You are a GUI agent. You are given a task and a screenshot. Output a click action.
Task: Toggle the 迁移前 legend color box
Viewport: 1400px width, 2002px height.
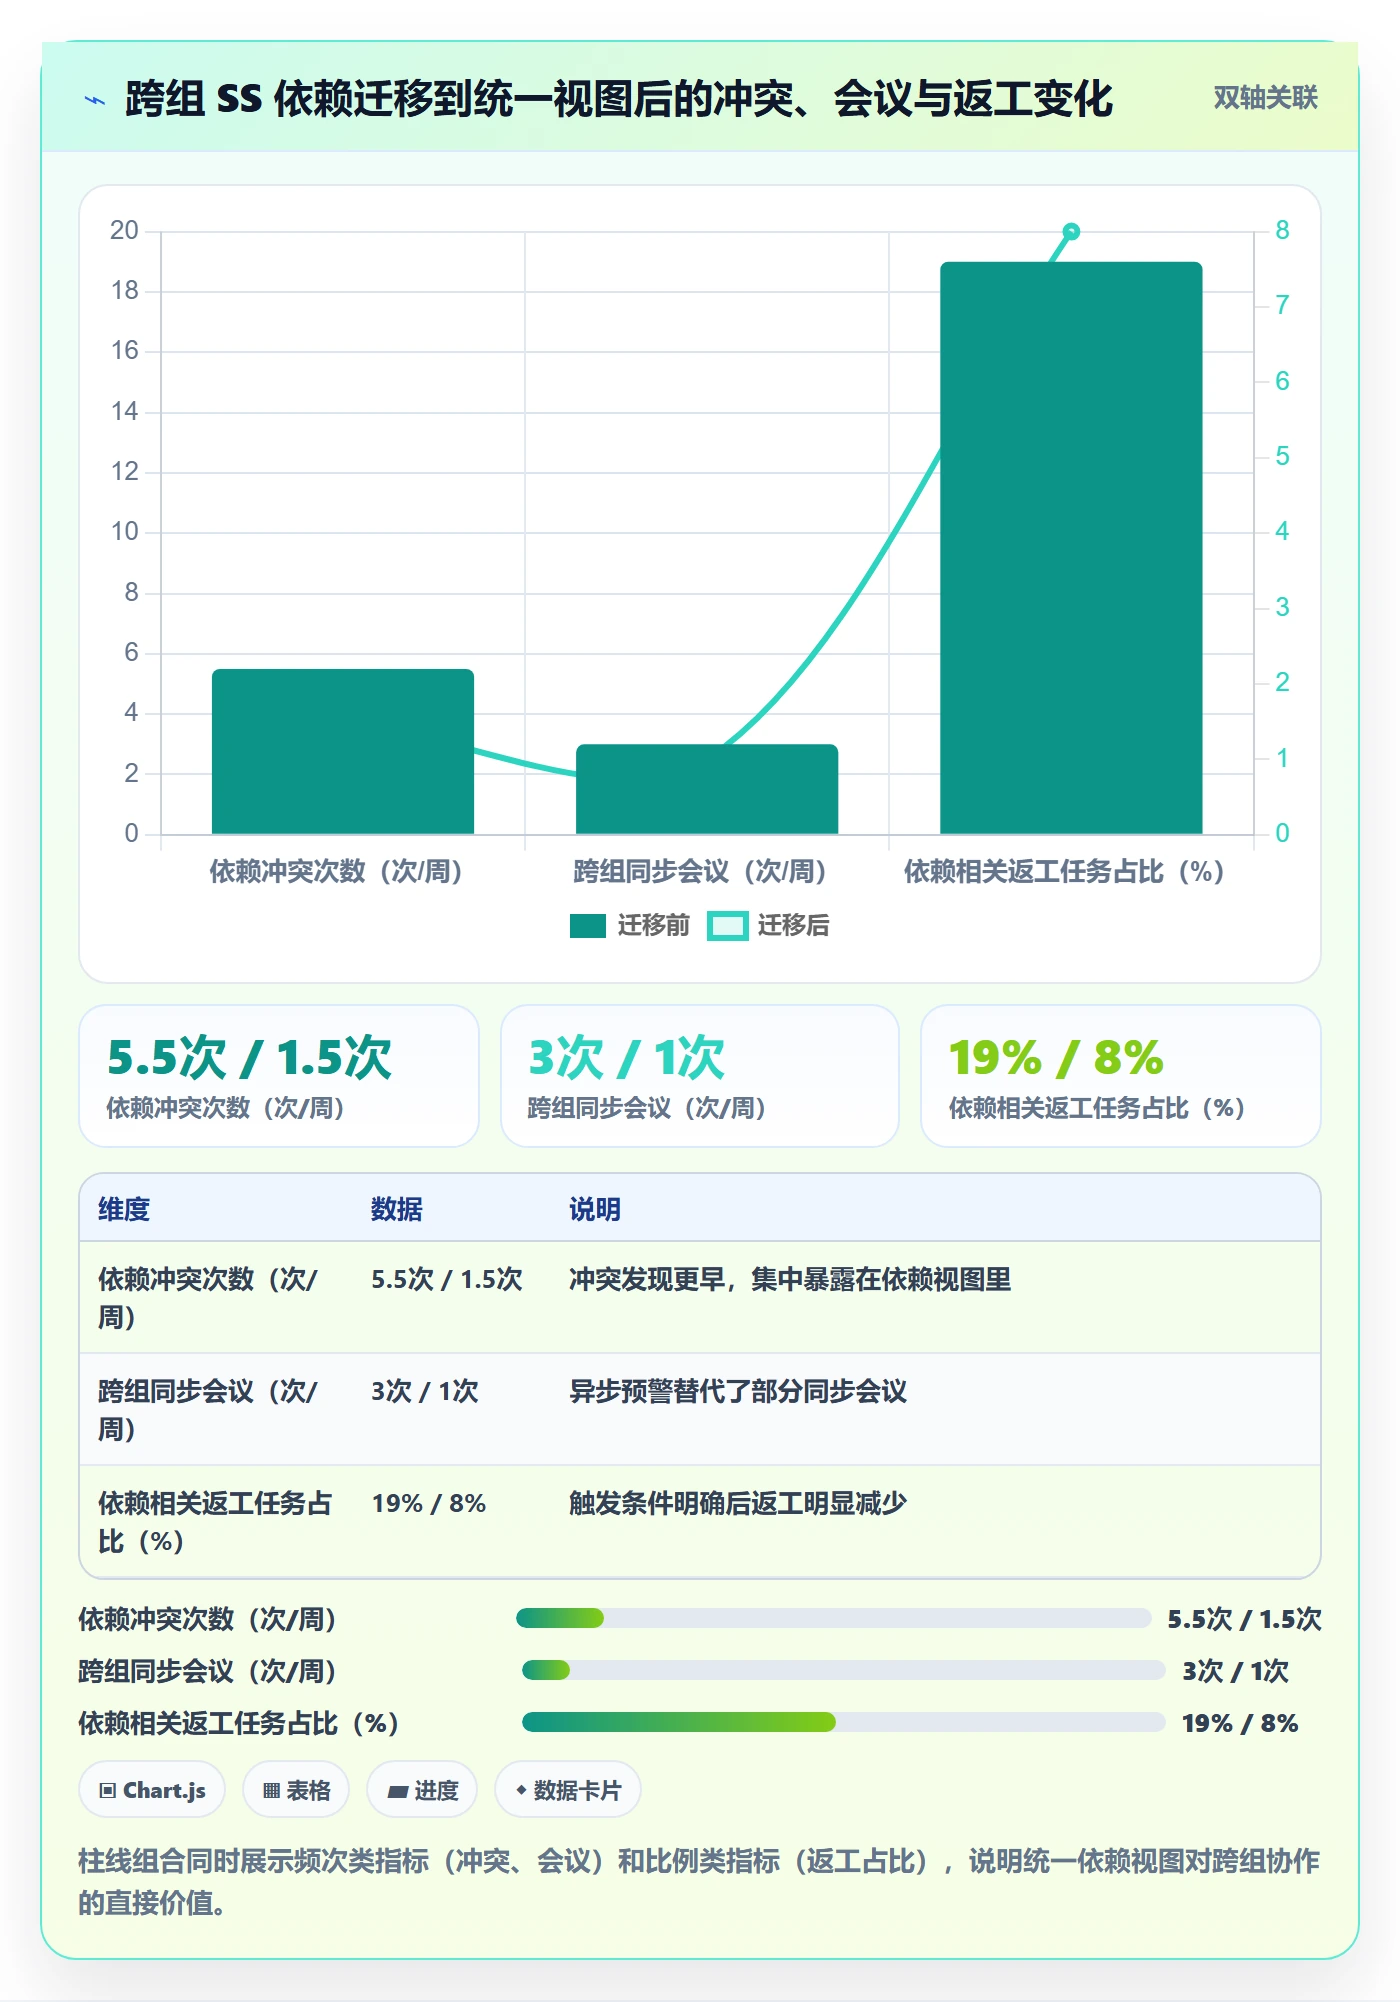click(x=588, y=926)
